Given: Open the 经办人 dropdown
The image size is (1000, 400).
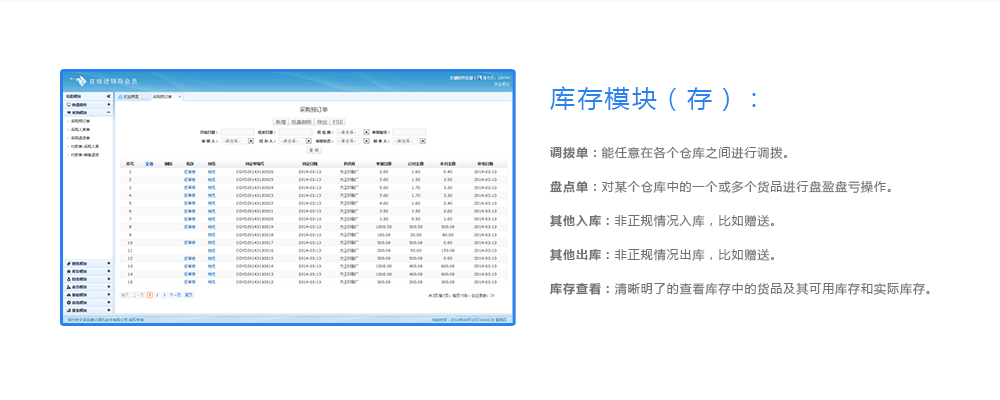Looking at the screenshot, I should tap(293, 140).
